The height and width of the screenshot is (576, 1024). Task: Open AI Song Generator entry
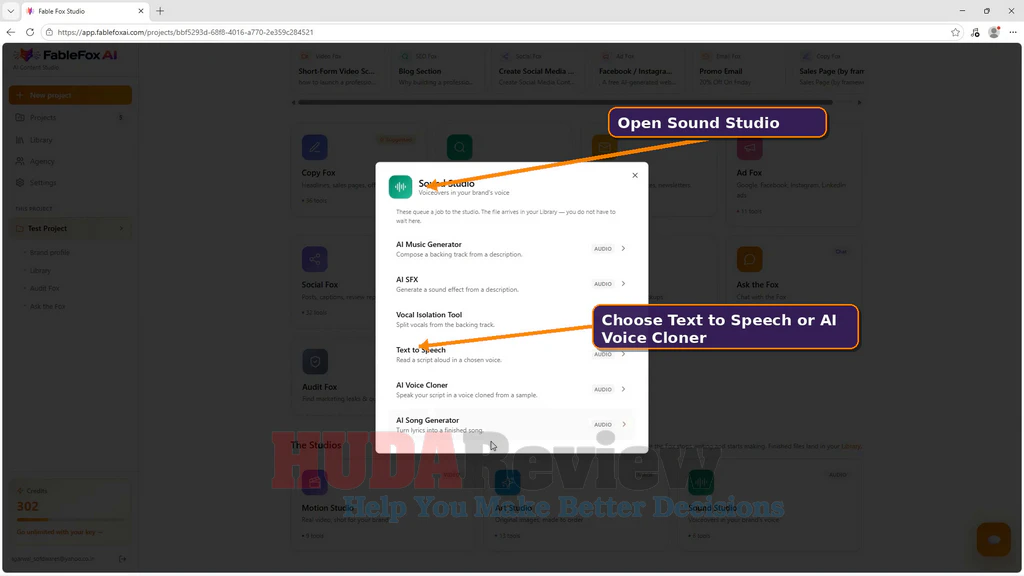[511, 425]
